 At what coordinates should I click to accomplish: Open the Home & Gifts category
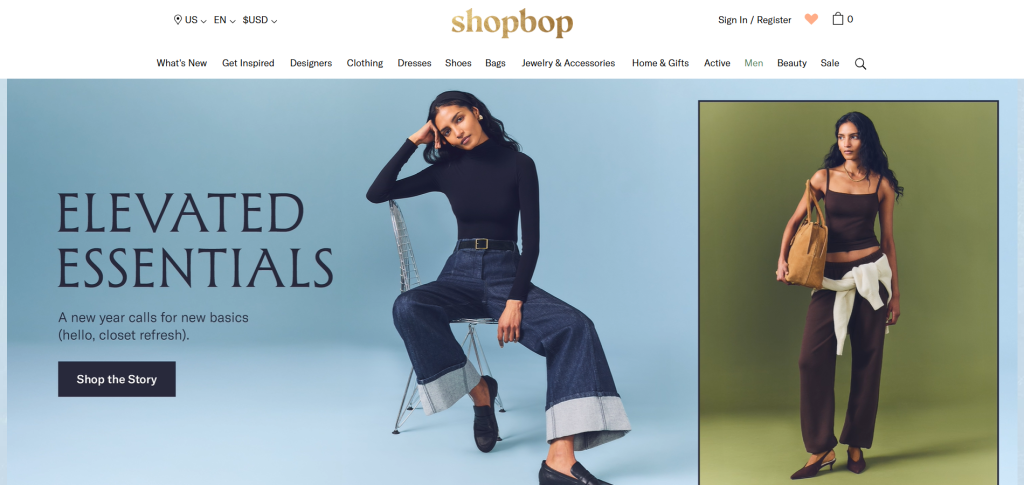[x=660, y=63]
